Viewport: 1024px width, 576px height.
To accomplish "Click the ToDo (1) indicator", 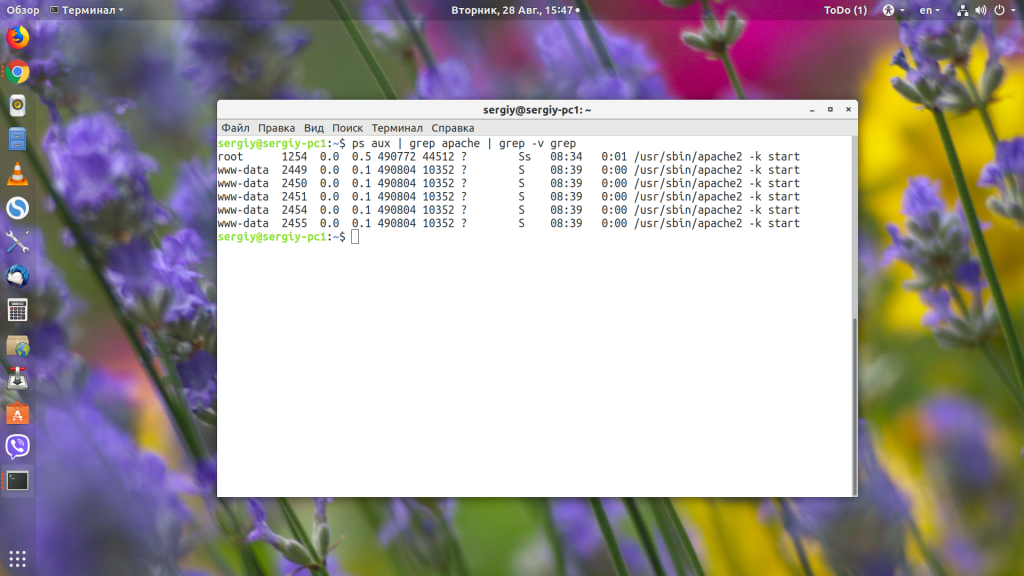I will click(845, 10).
